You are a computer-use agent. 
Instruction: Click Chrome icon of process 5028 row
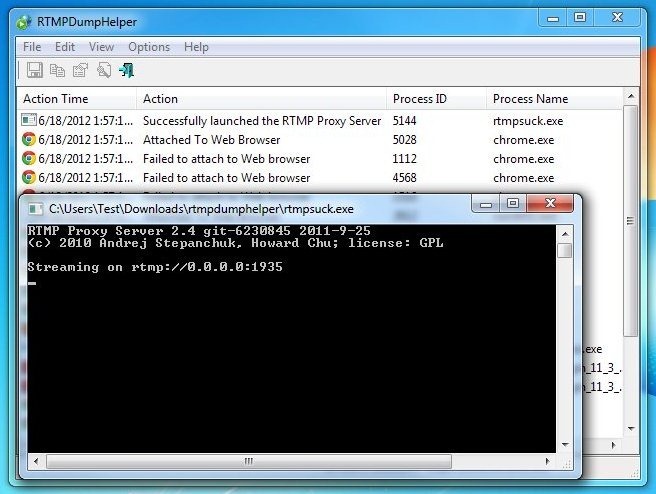click(x=28, y=140)
